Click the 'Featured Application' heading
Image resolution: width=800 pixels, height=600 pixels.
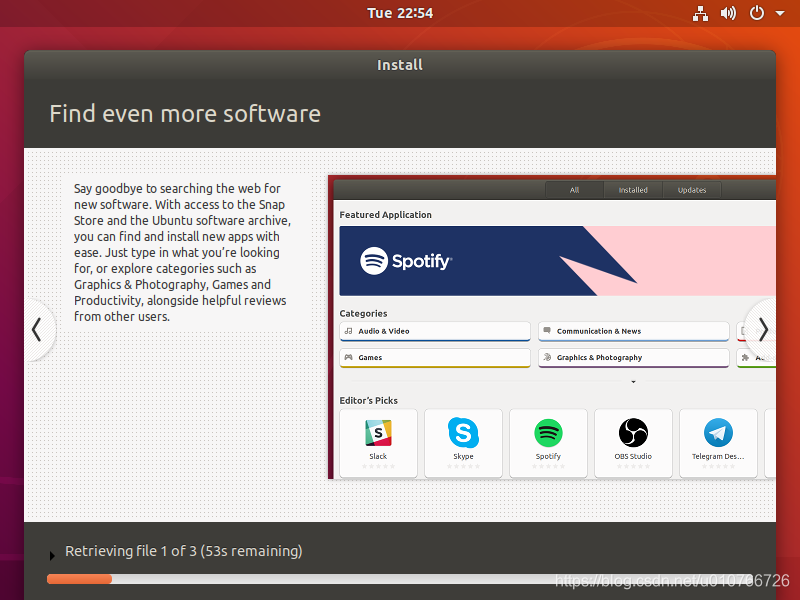pos(385,215)
